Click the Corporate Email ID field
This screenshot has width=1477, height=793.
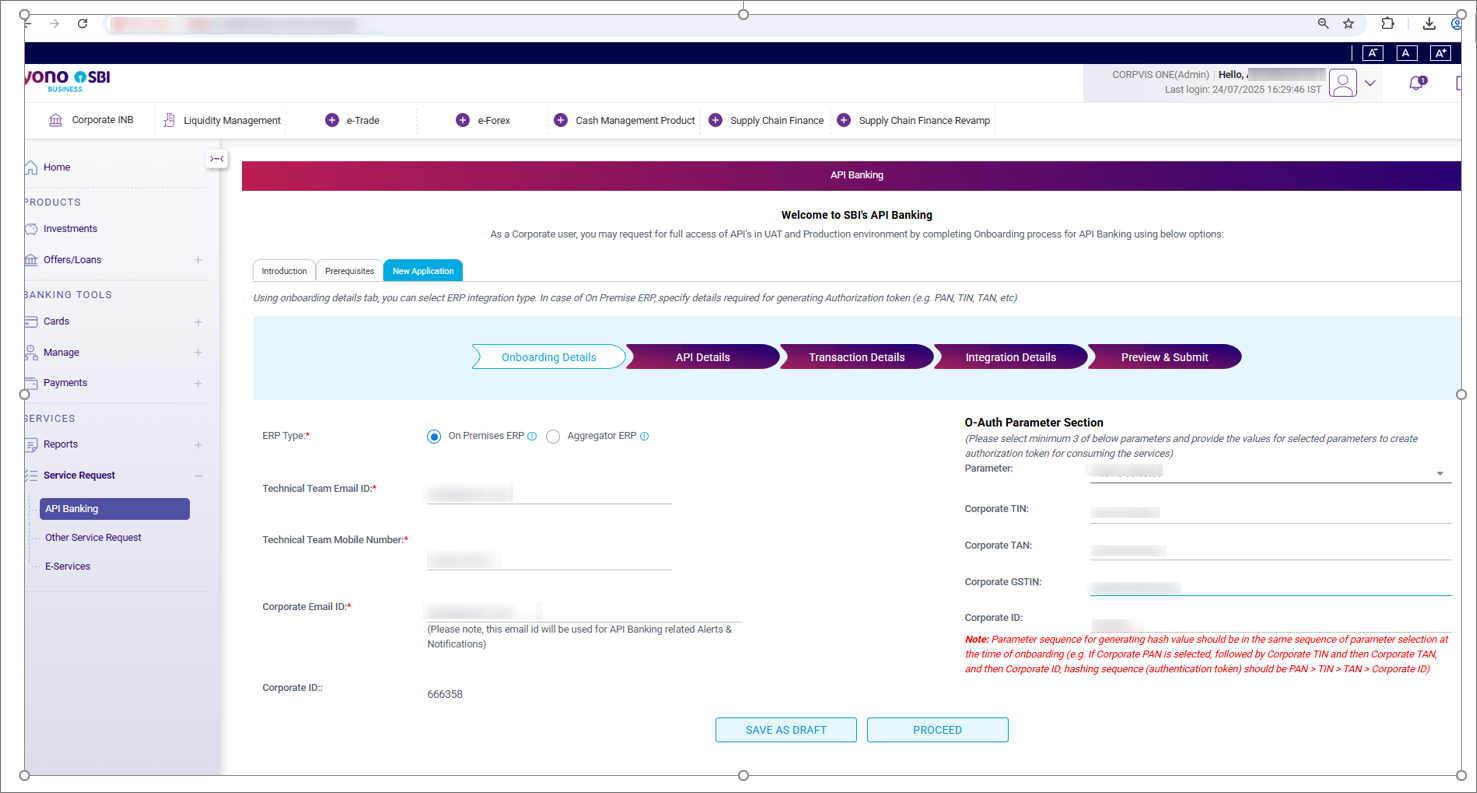[x=584, y=611]
